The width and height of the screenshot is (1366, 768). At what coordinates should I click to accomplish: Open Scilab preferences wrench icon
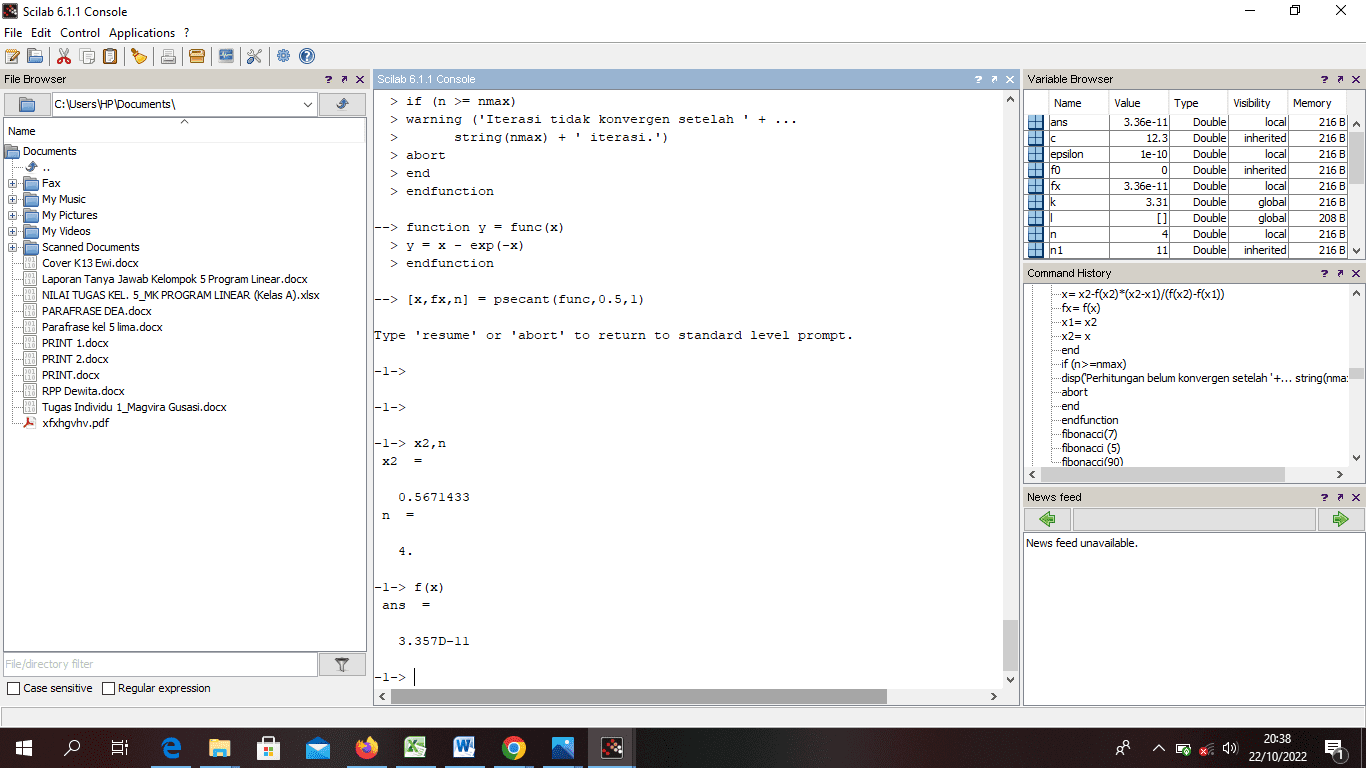point(254,56)
